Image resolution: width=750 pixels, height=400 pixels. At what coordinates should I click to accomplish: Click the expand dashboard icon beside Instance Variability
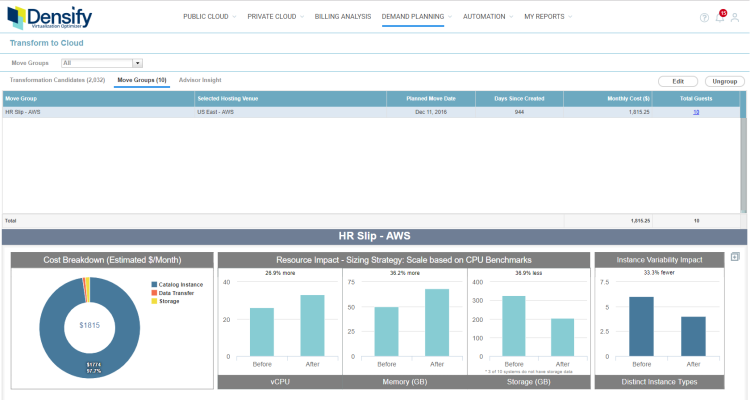735,257
